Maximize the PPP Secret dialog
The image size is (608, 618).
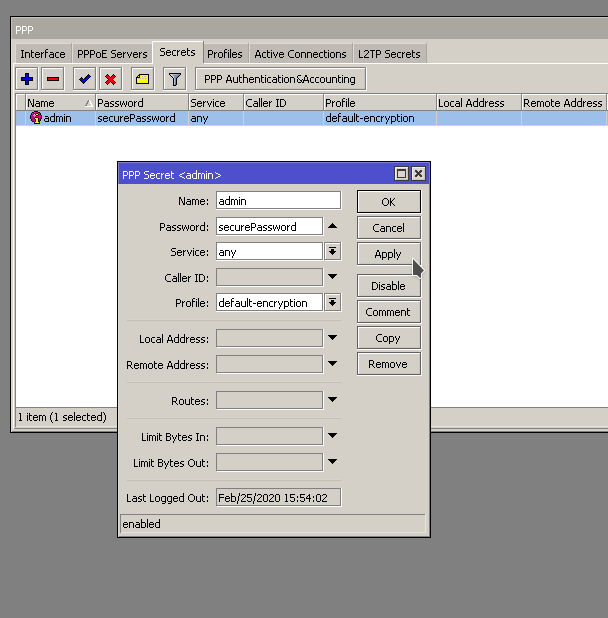pos(402,174)
